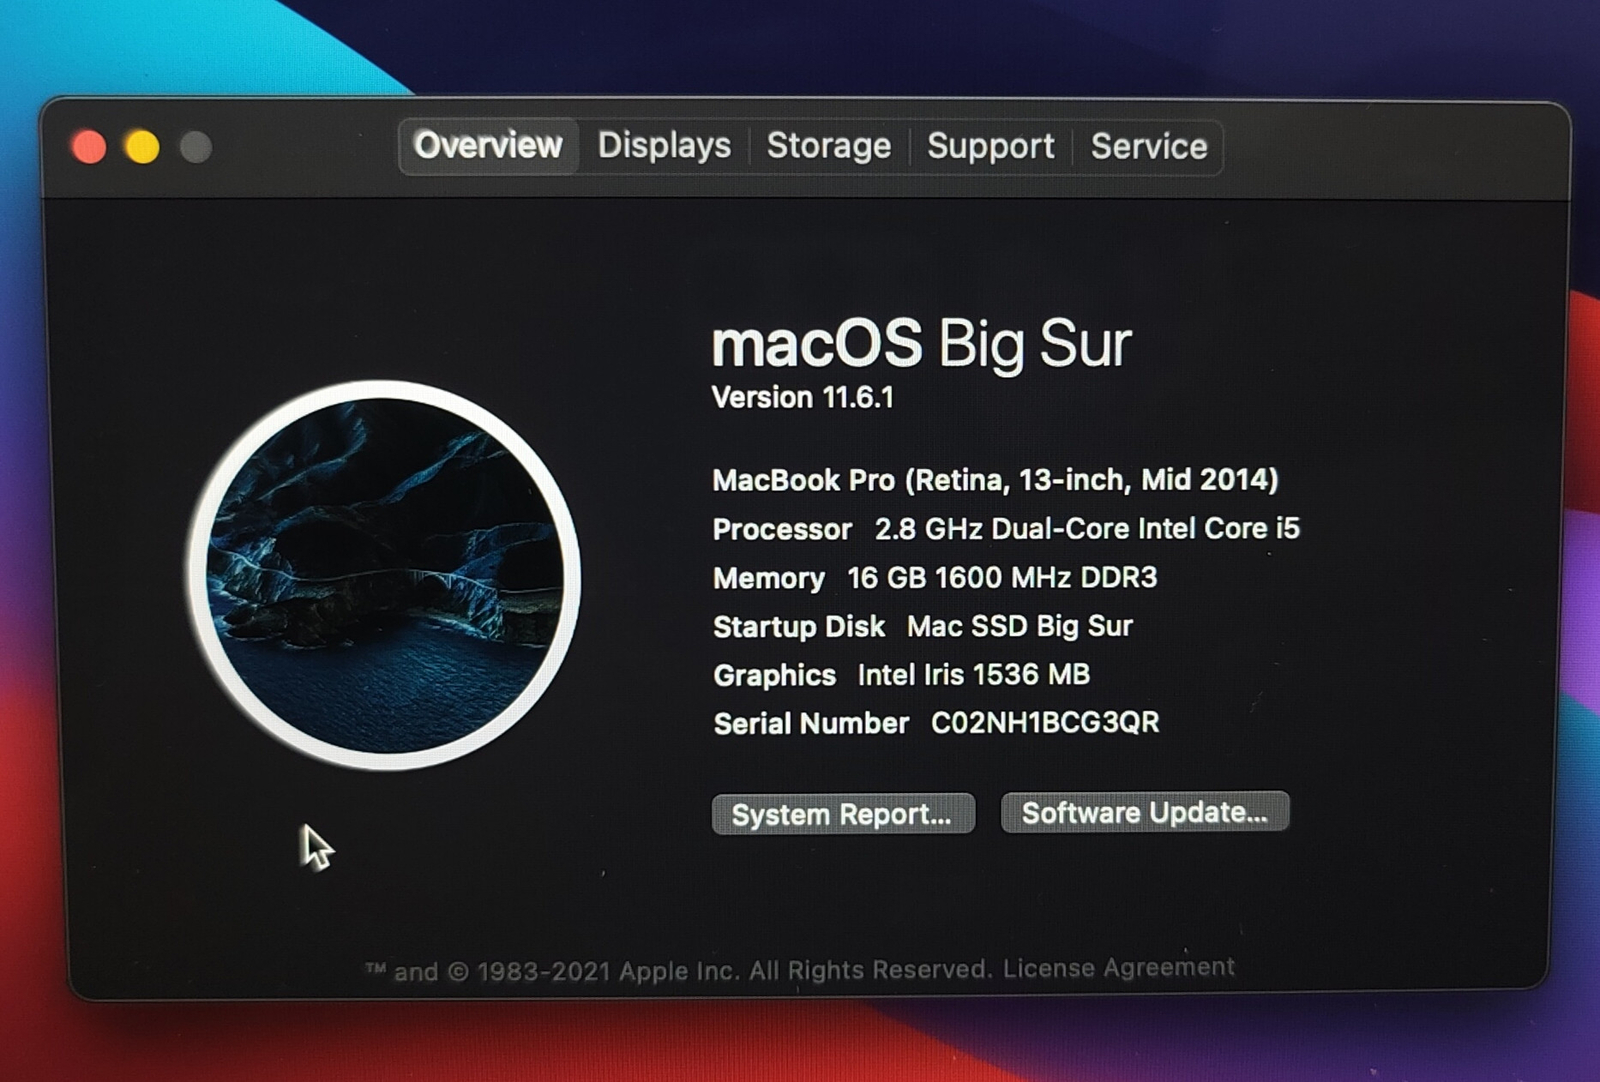Open the License Agreement link

click(x=1118, y=967)
